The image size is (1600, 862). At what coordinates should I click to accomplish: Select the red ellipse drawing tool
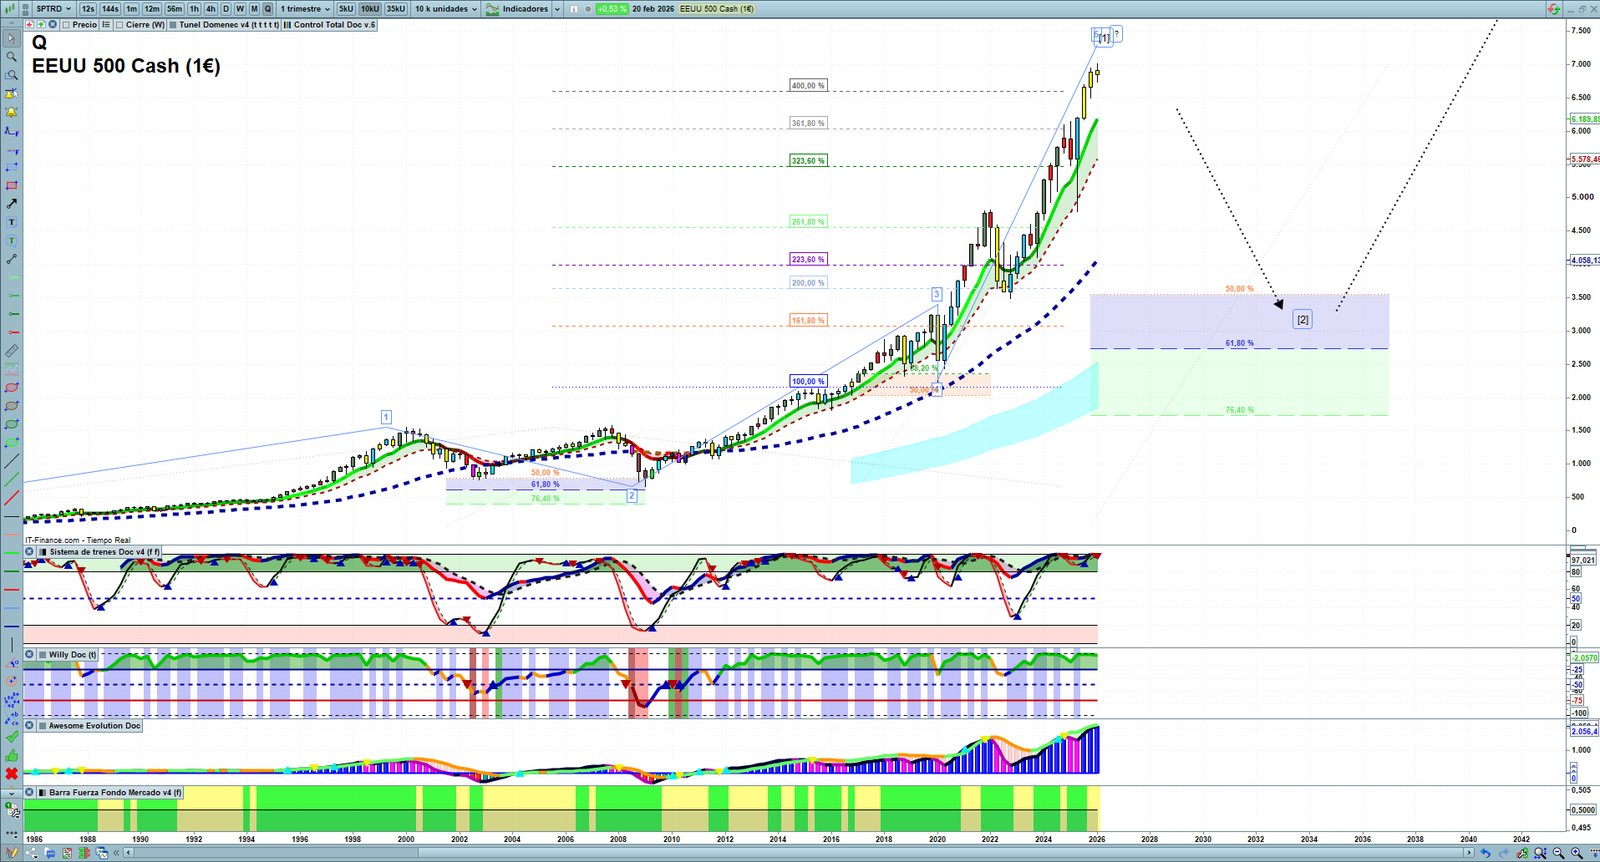tap(12, 388)
